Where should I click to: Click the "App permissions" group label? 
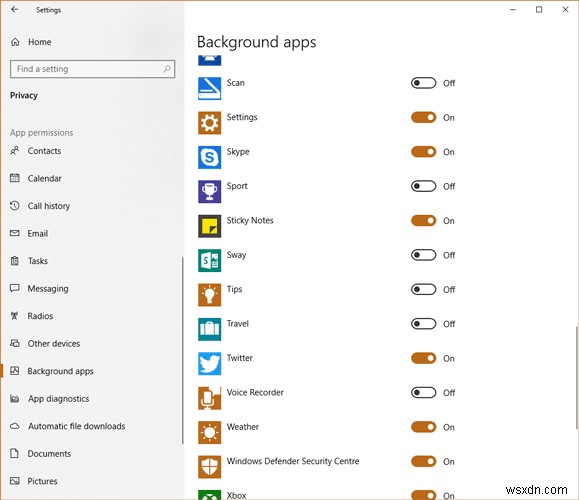[x=41, y=133]
